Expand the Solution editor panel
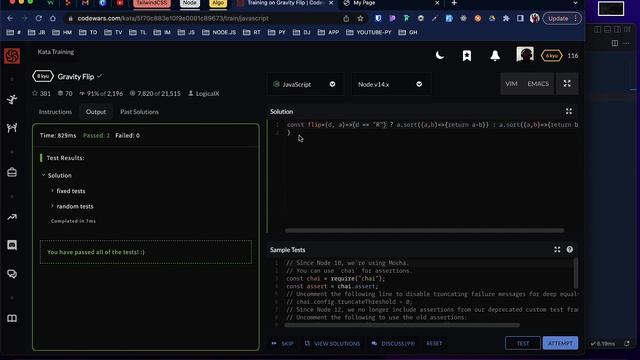 tap(569, 111)
